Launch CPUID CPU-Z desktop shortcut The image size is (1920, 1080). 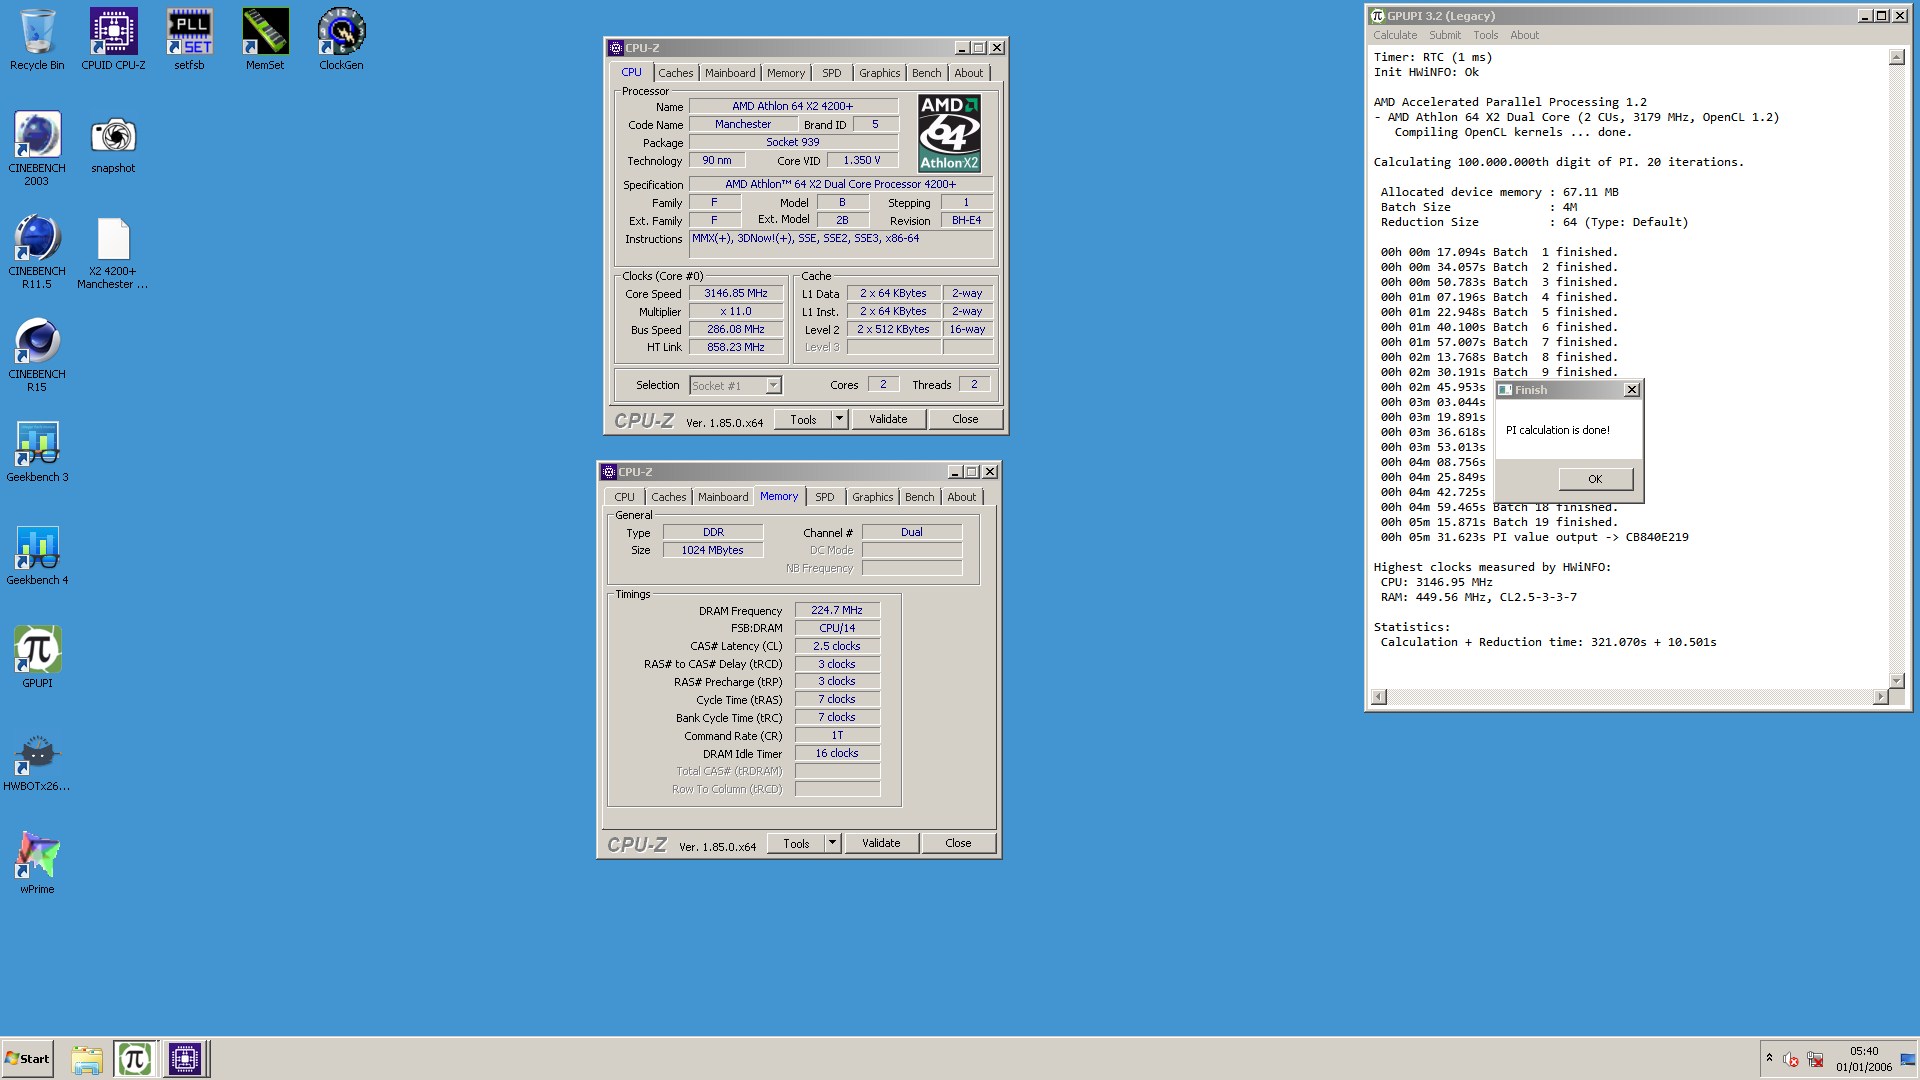point(113,40)
